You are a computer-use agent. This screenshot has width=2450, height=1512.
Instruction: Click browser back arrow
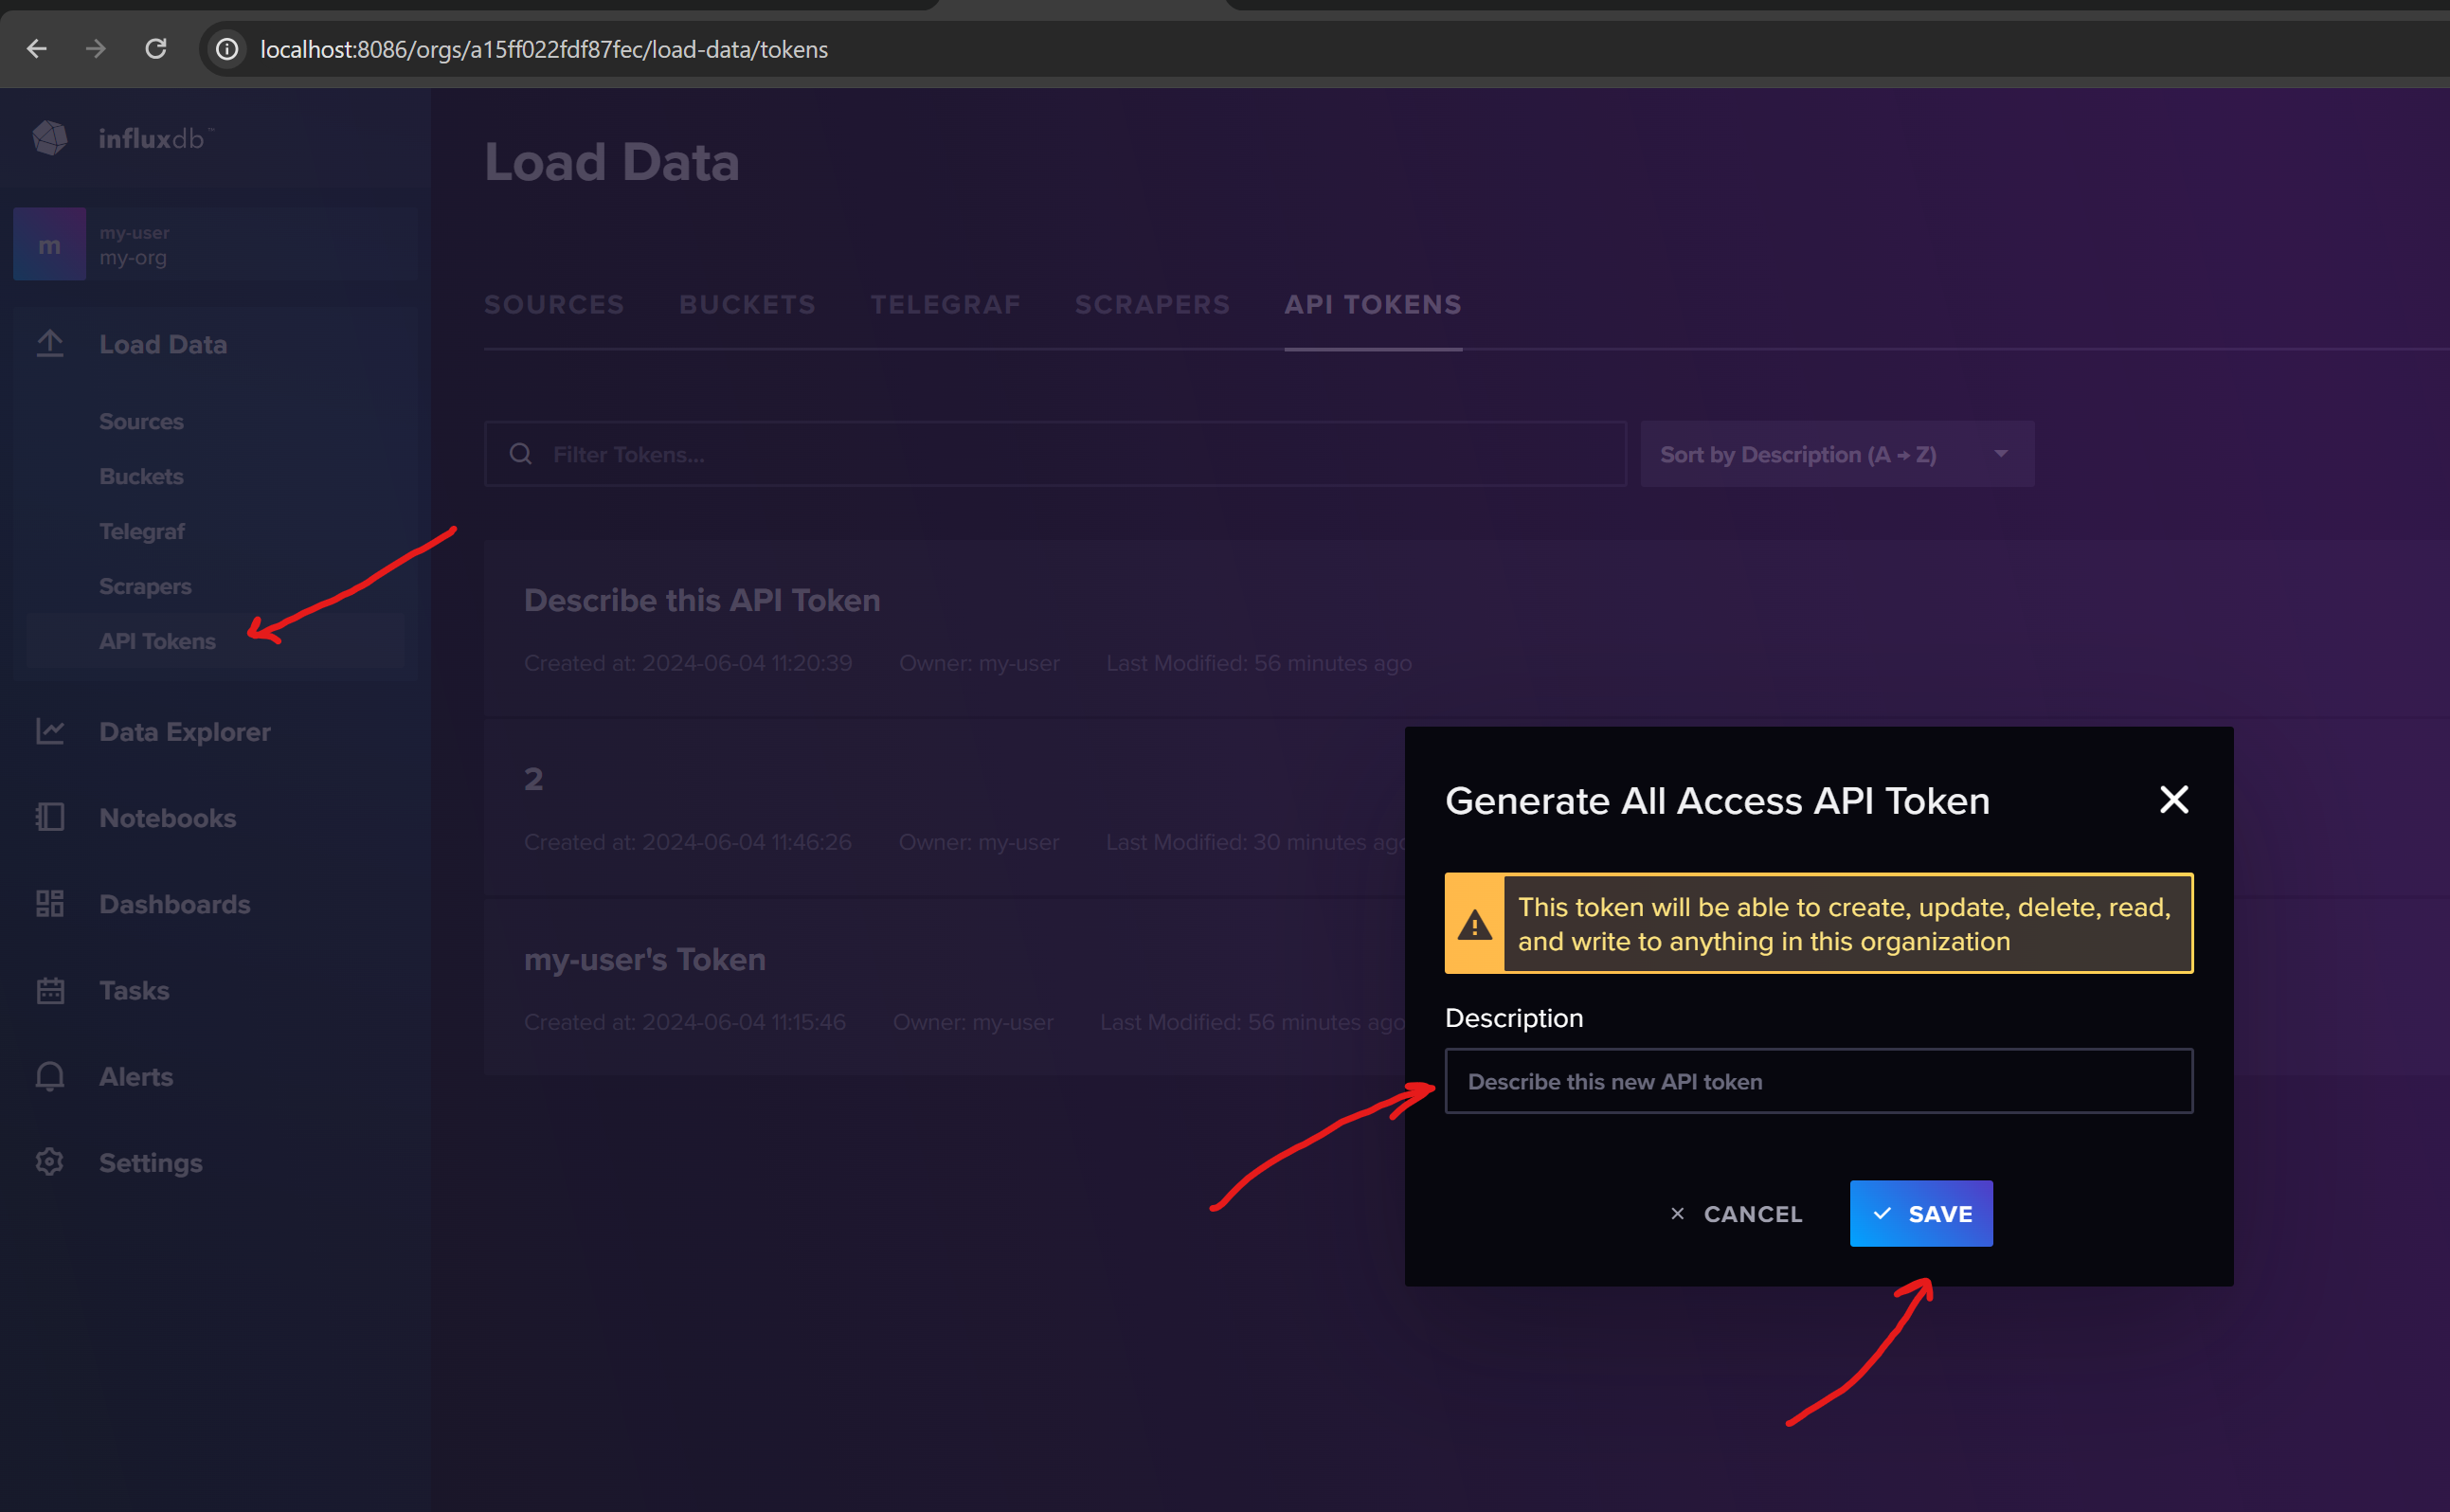37,49
